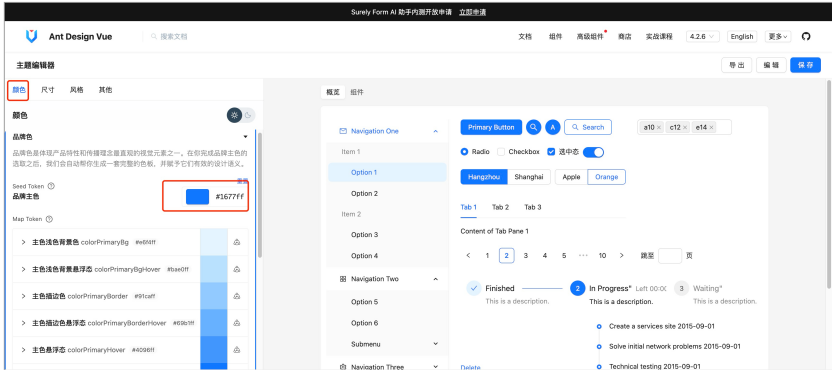832x370 pixels.
Task: Click the Ant Design Vue logo icon
Action: (x=31, y=36)
